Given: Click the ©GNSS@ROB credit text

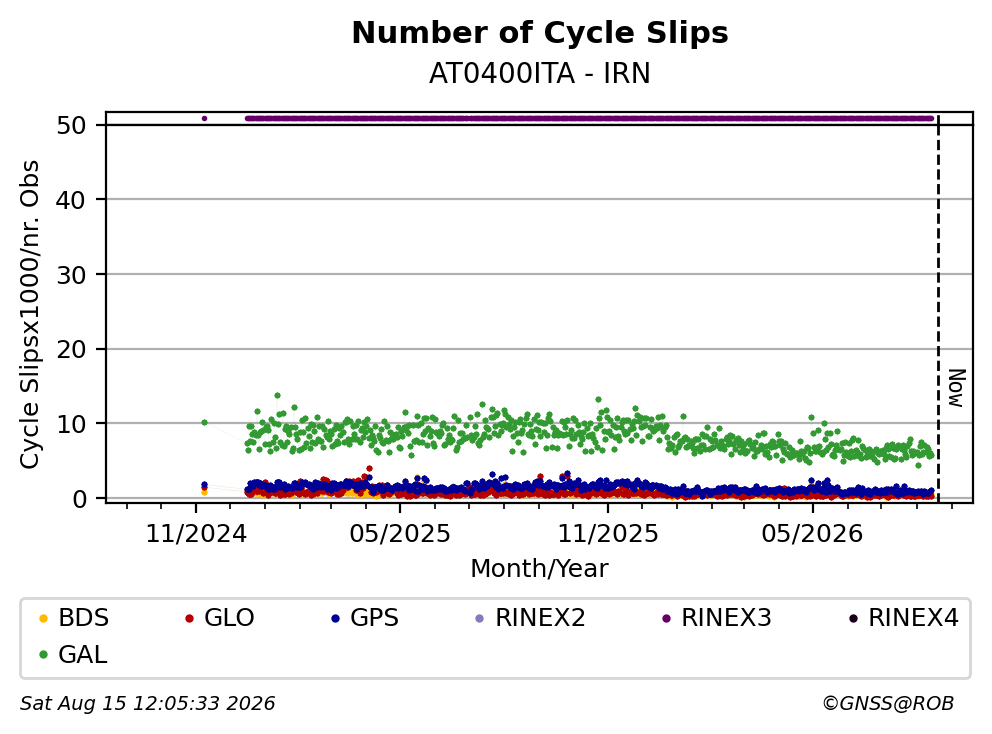Looking at the screenshot, I should (888, 704).
